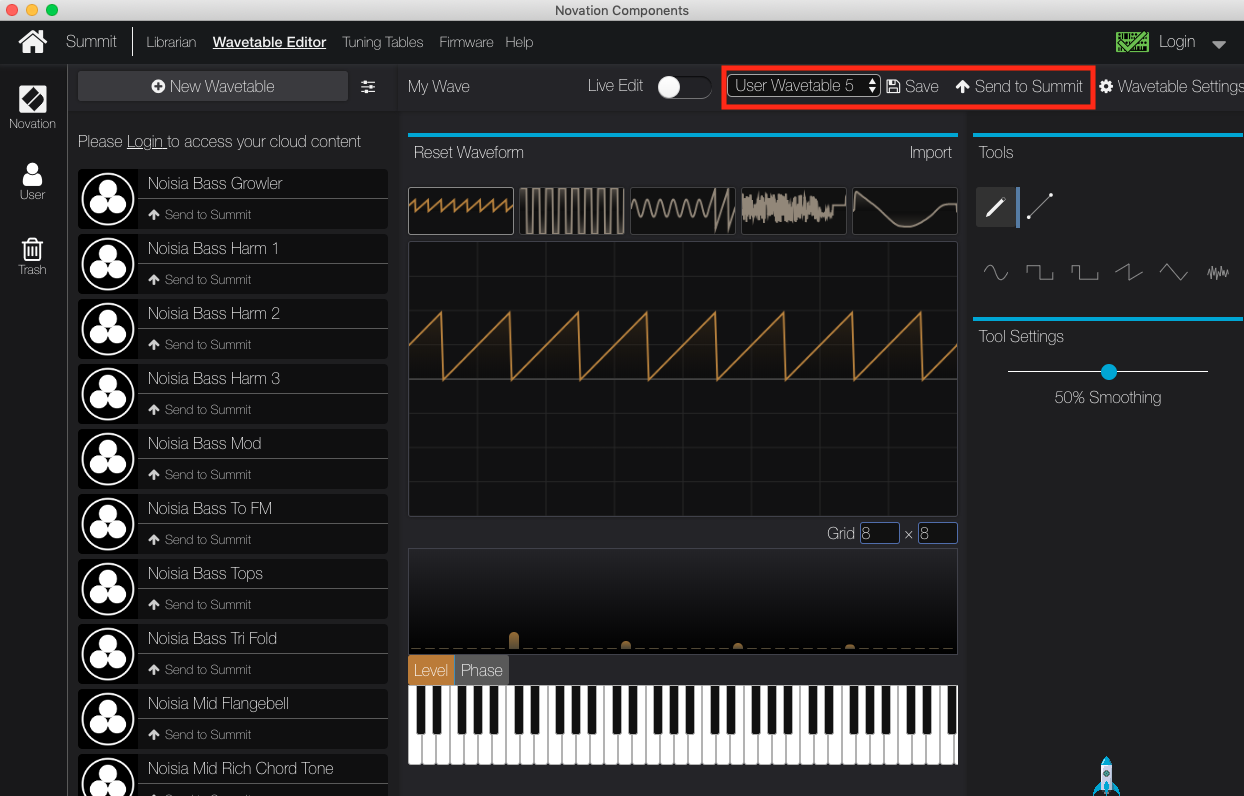This screenshot has height=796, width=1244.
Task: Select the line draw tool
Action: pyautogui.click(x=1040, y=207)
